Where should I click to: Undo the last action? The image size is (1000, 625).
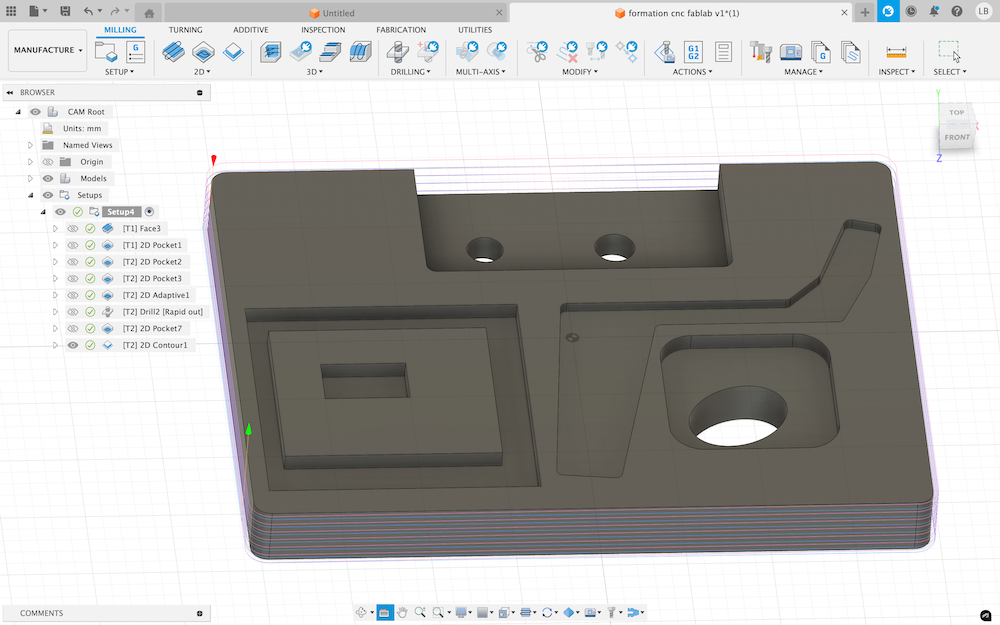pos(88,11)
